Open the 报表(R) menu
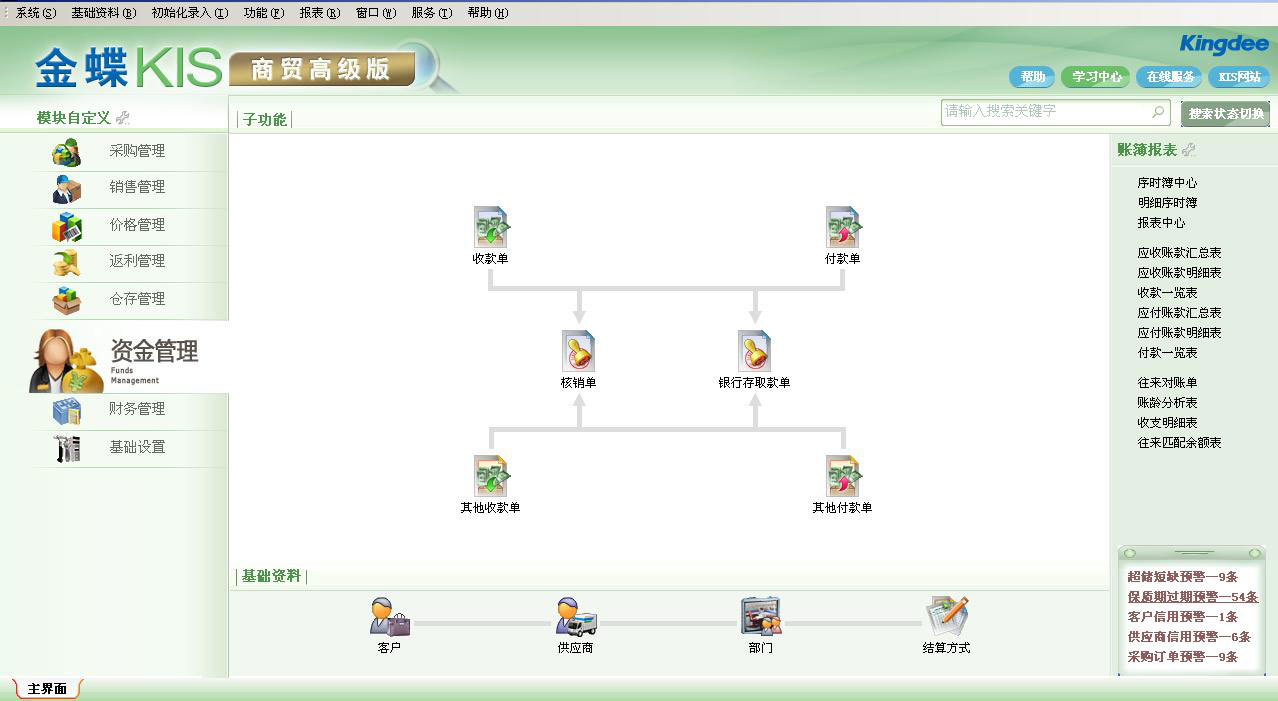Viewport: 1278px width, 701px height. pyautogui.click(x=320, y=13)
